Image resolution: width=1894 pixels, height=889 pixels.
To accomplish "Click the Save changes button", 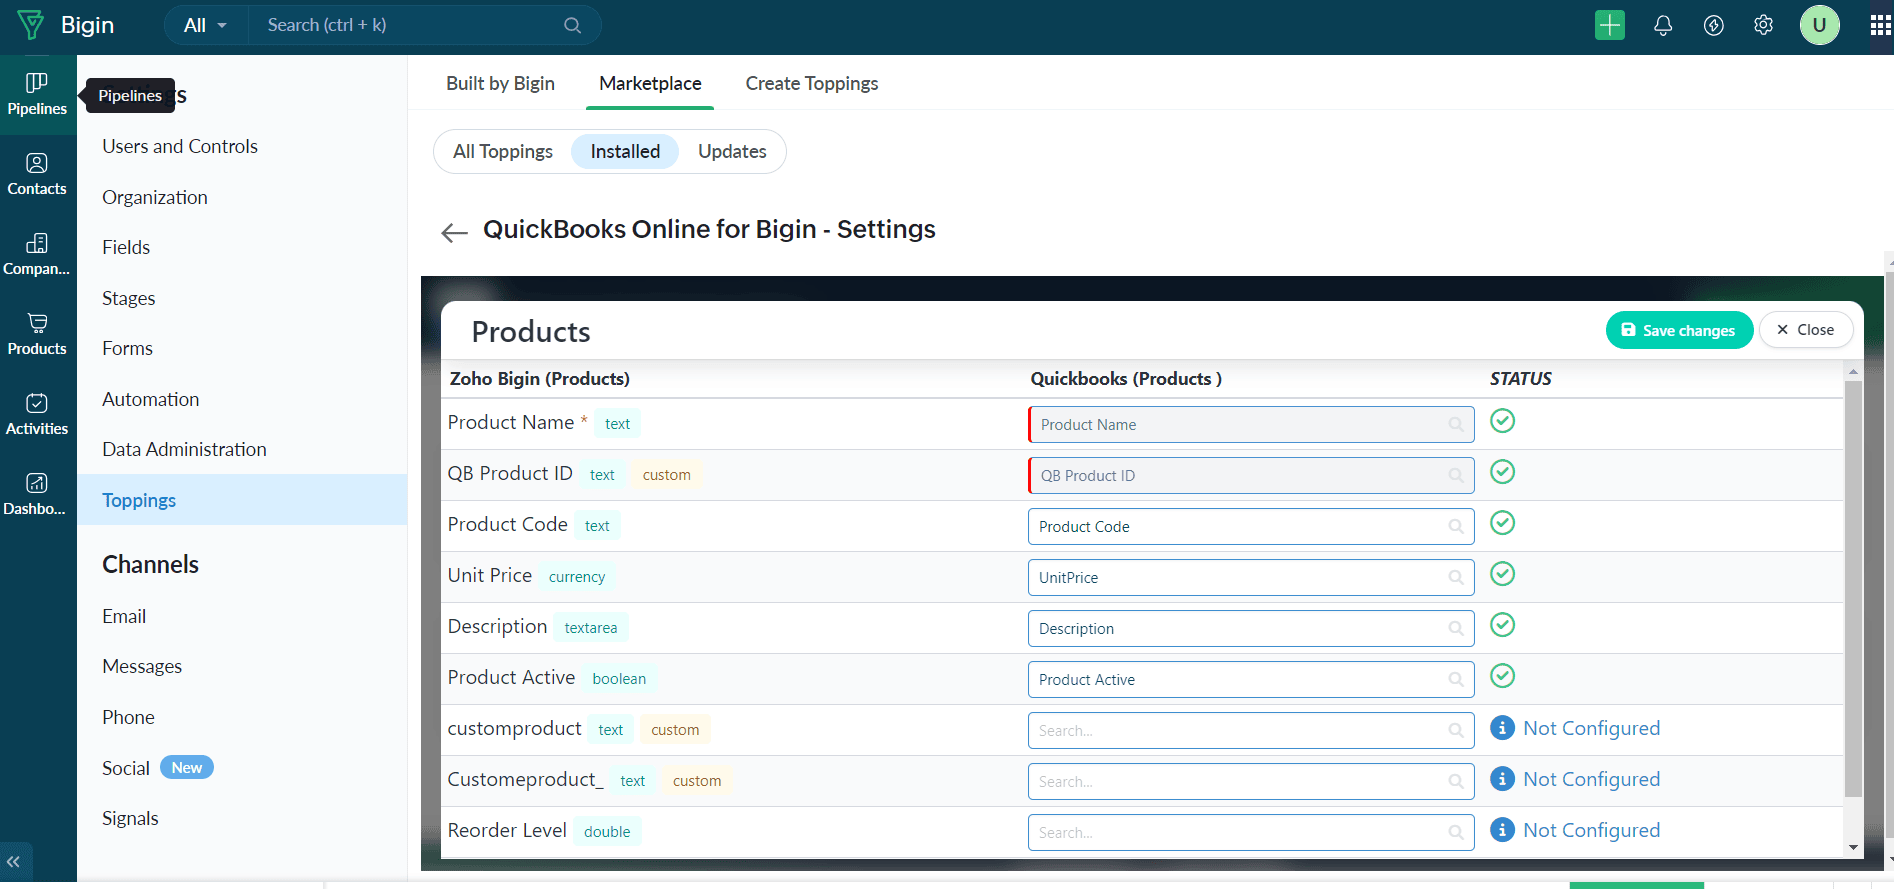I will (x=1678, y=330).
